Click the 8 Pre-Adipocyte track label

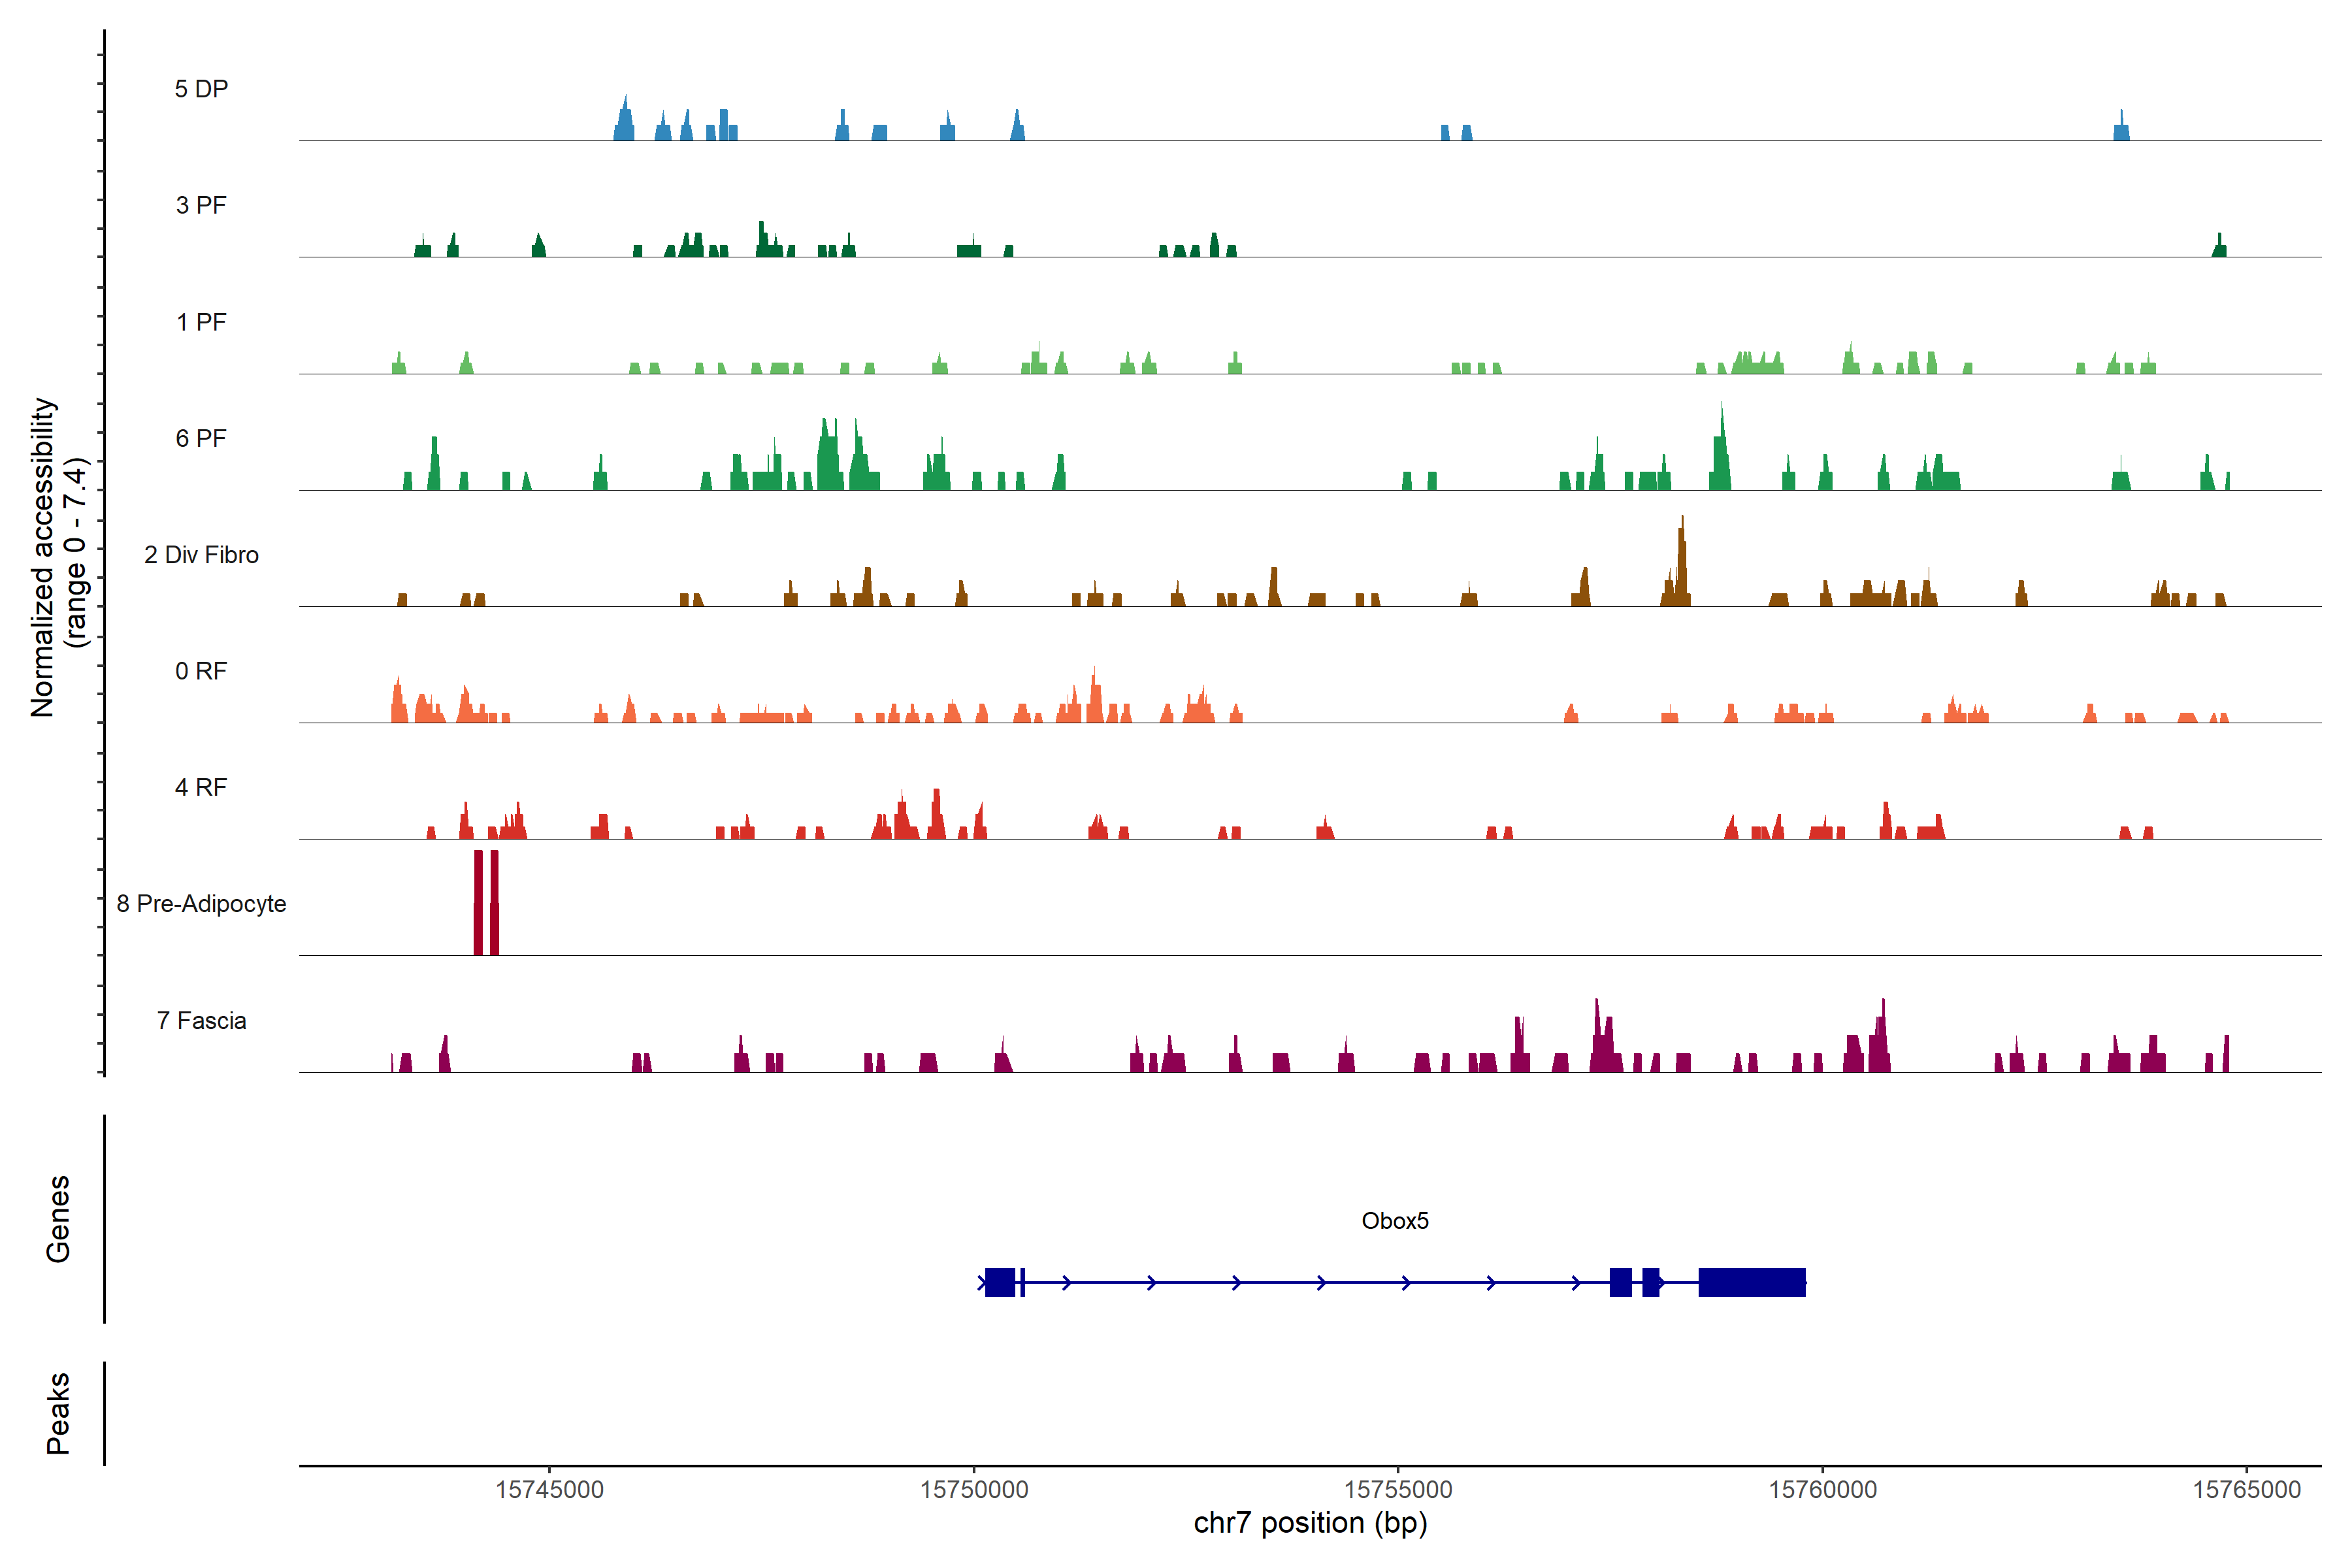[201, 904]
